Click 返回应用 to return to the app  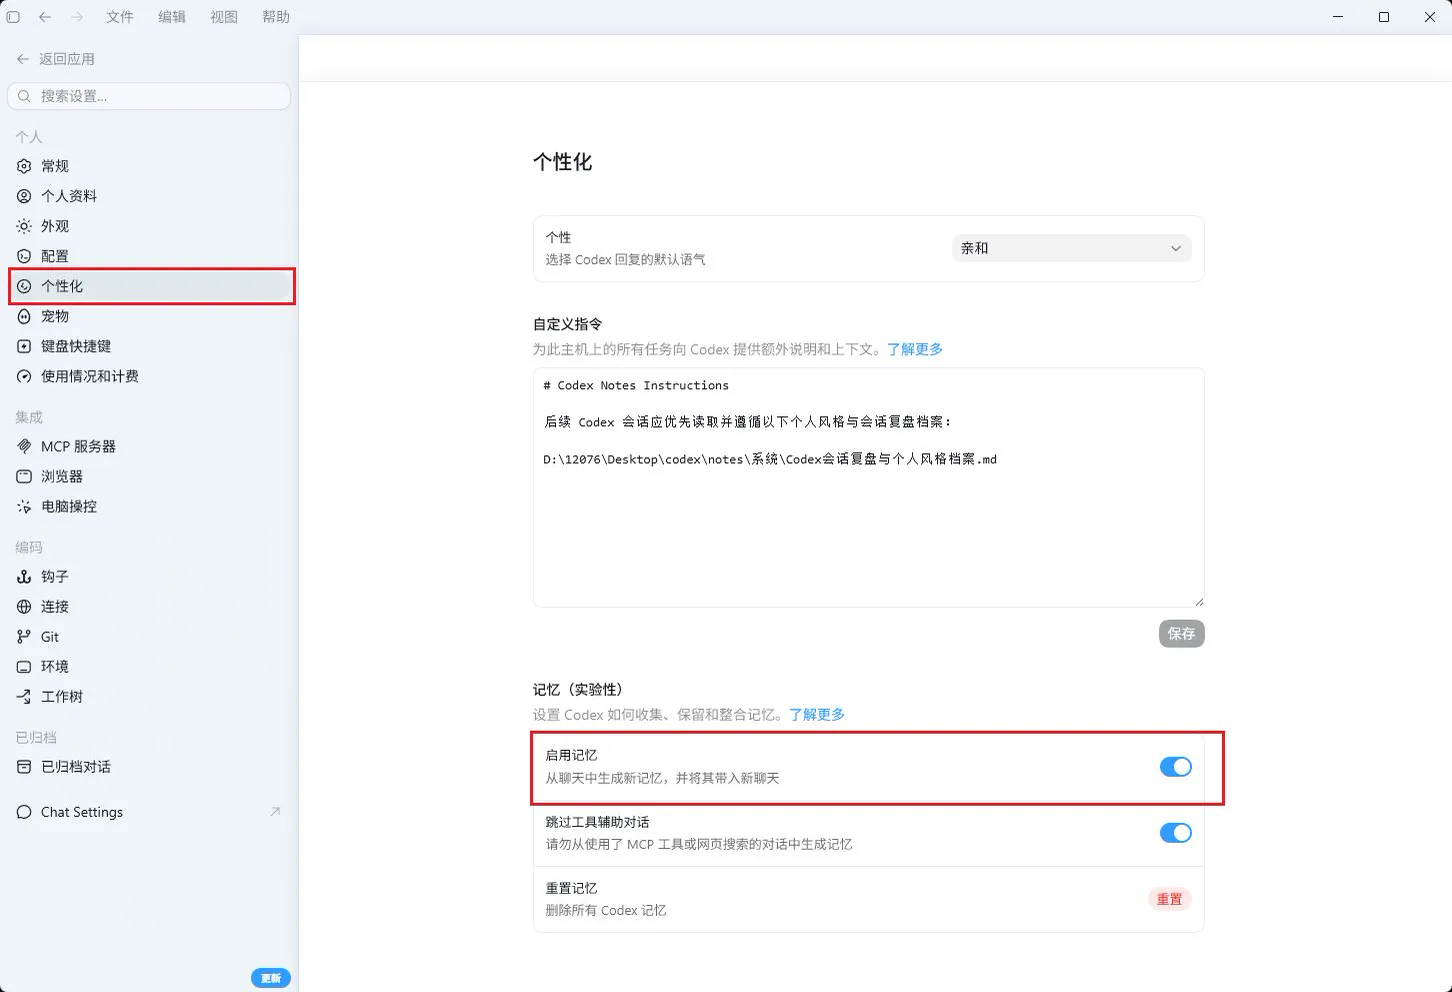[56, 59]
